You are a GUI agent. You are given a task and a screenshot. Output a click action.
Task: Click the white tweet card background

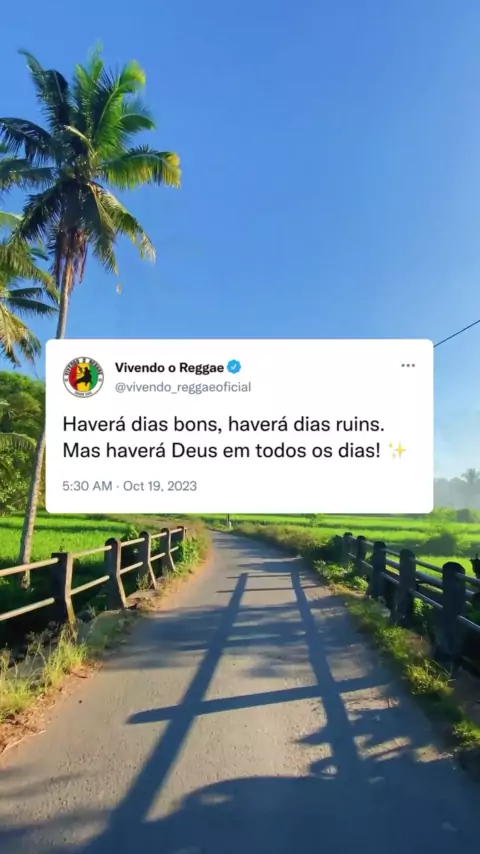point(240,426)
